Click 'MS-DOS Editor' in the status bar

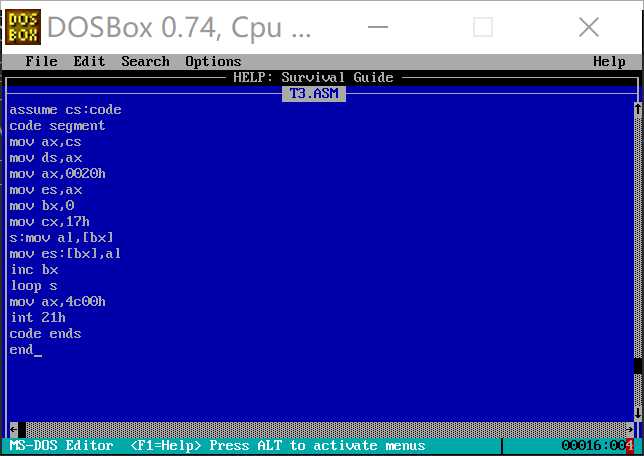pos(62,446)
